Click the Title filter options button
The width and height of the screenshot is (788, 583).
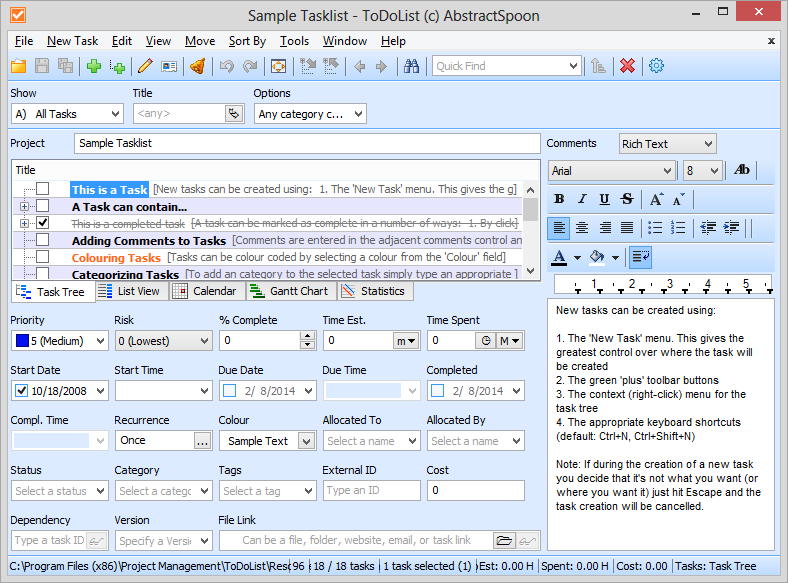click(234, 114)
